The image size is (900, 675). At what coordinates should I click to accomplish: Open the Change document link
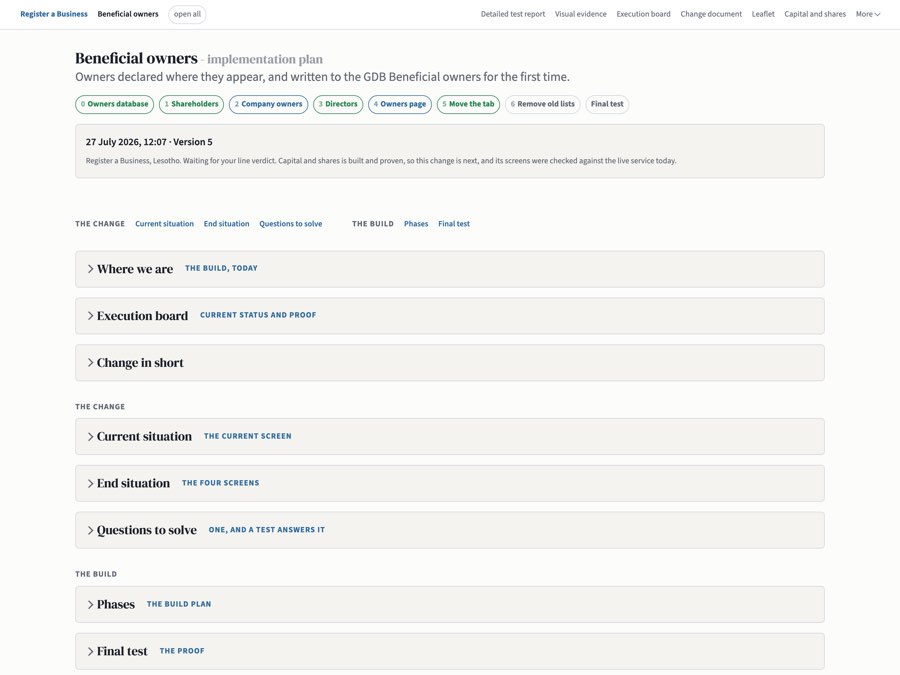pyautogui.click(x=711, y=14)
